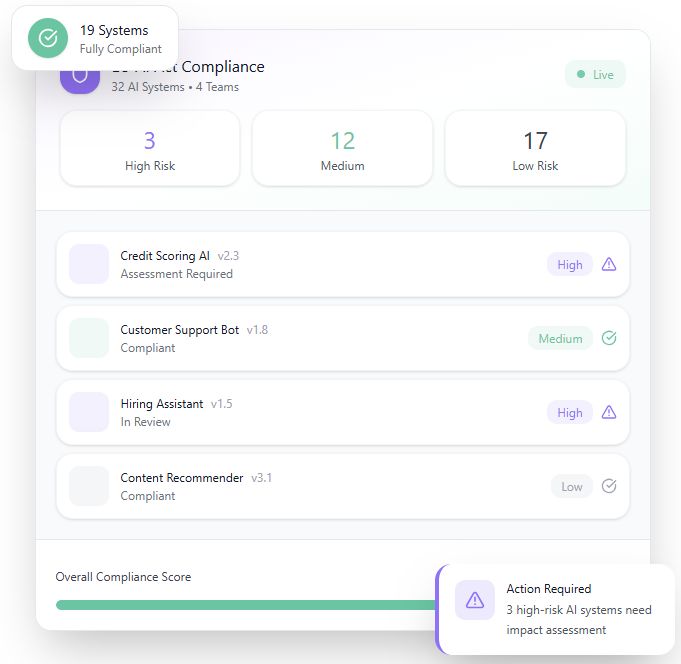Click gray check icon on Content Recommender row
The image size is (681, 664).
(609, 487)
